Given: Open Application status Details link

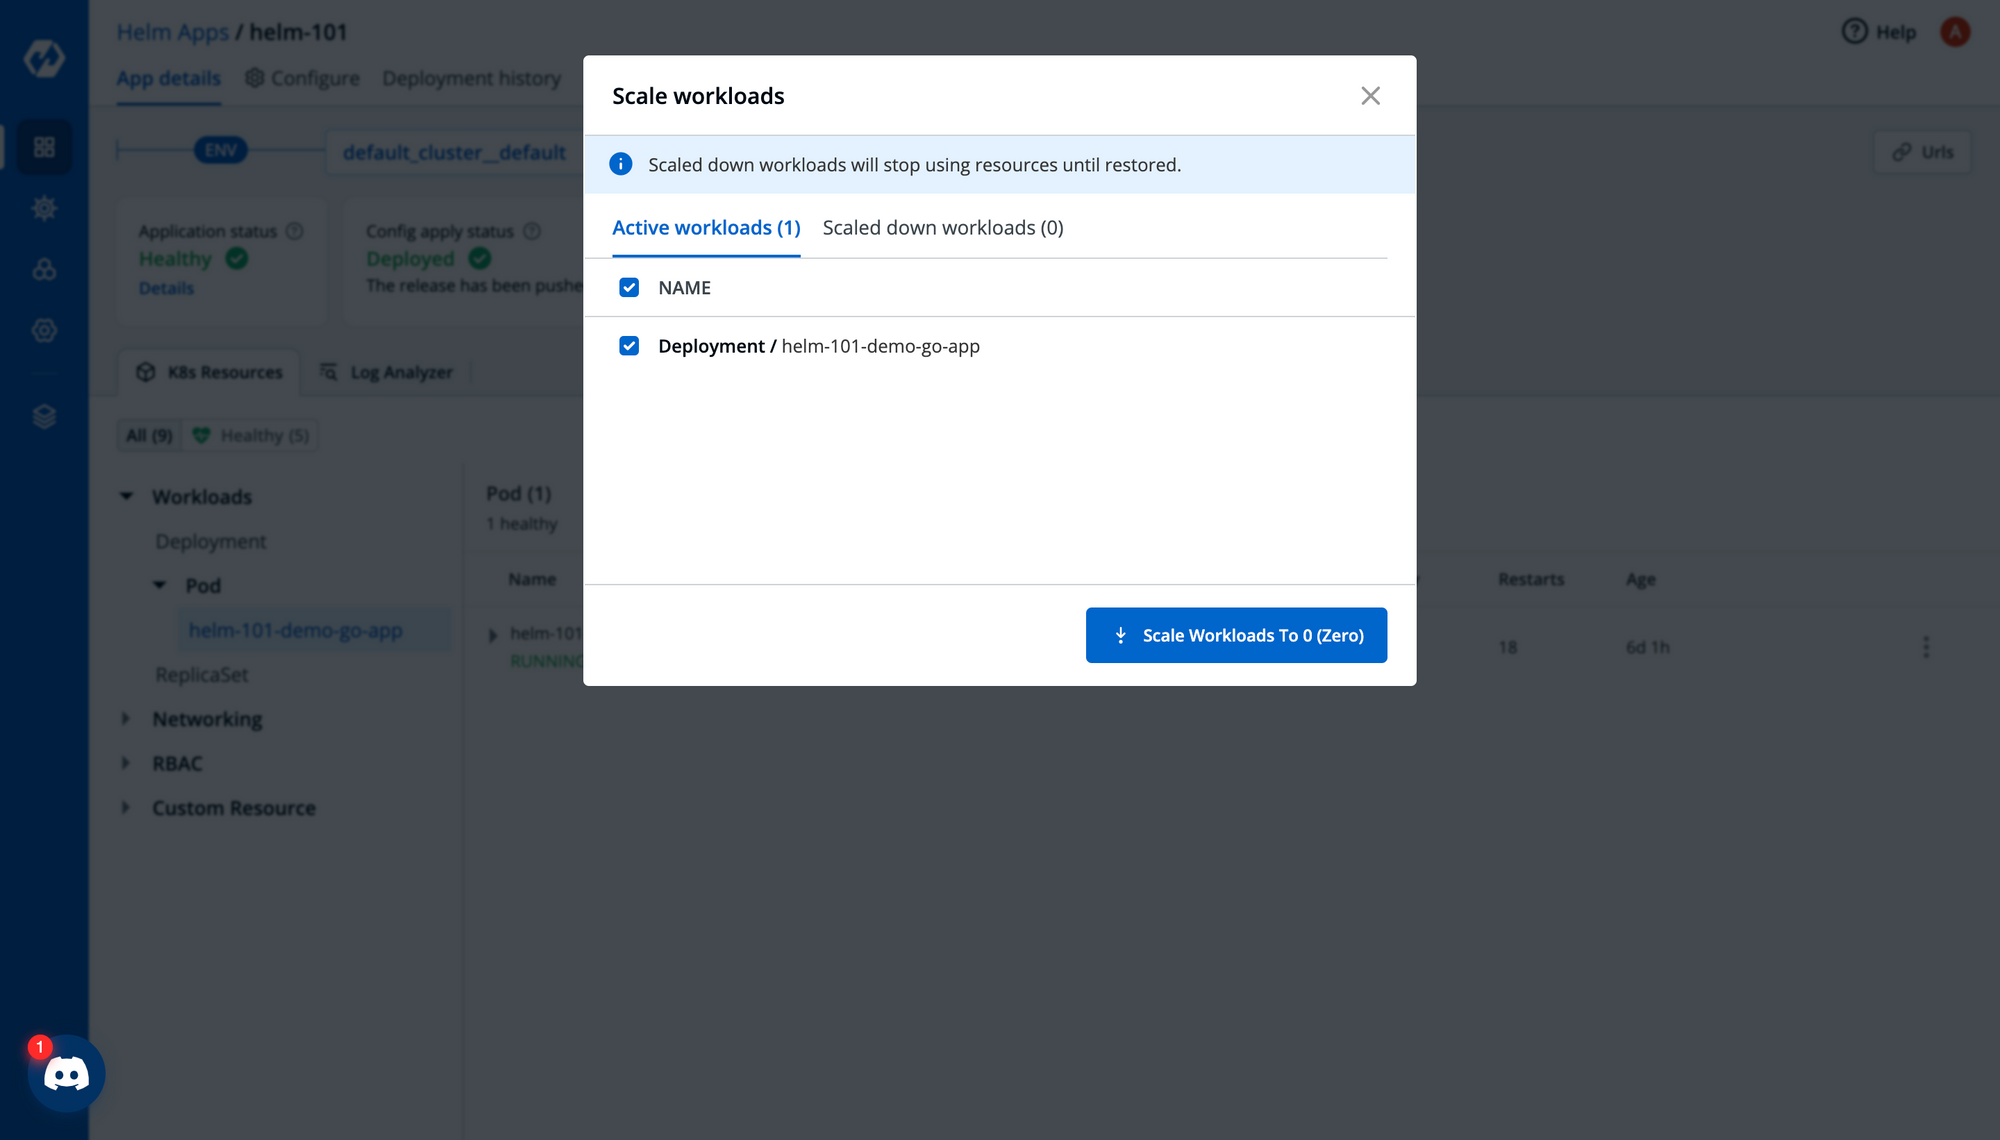Looking at the screenshot, I should tap(166, 288).
